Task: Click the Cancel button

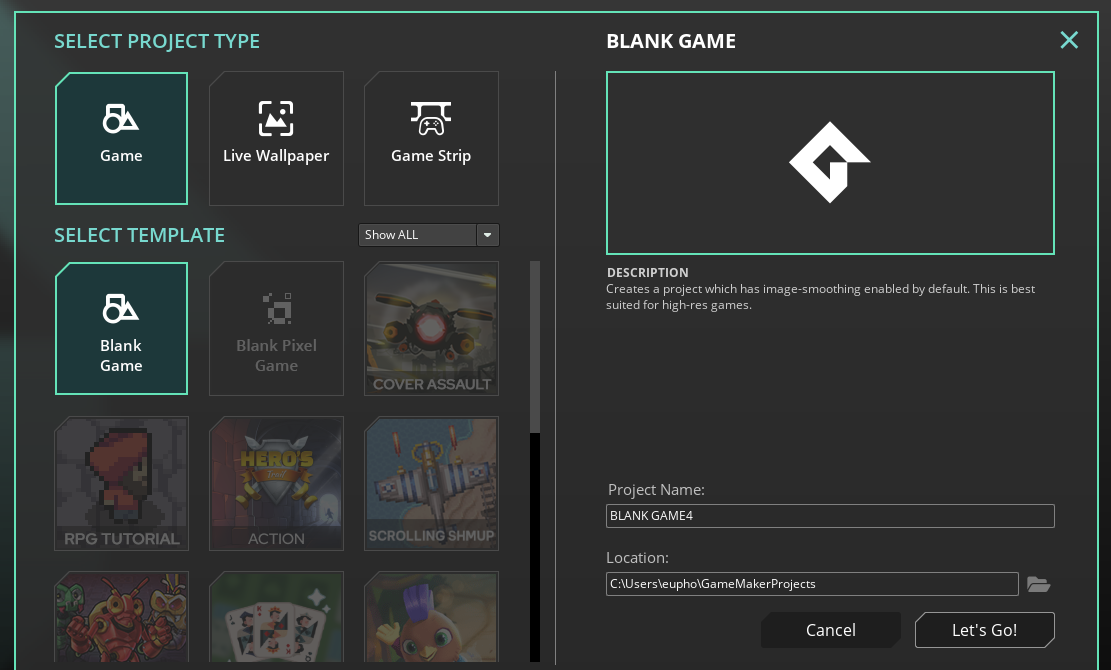Action: 830,630
